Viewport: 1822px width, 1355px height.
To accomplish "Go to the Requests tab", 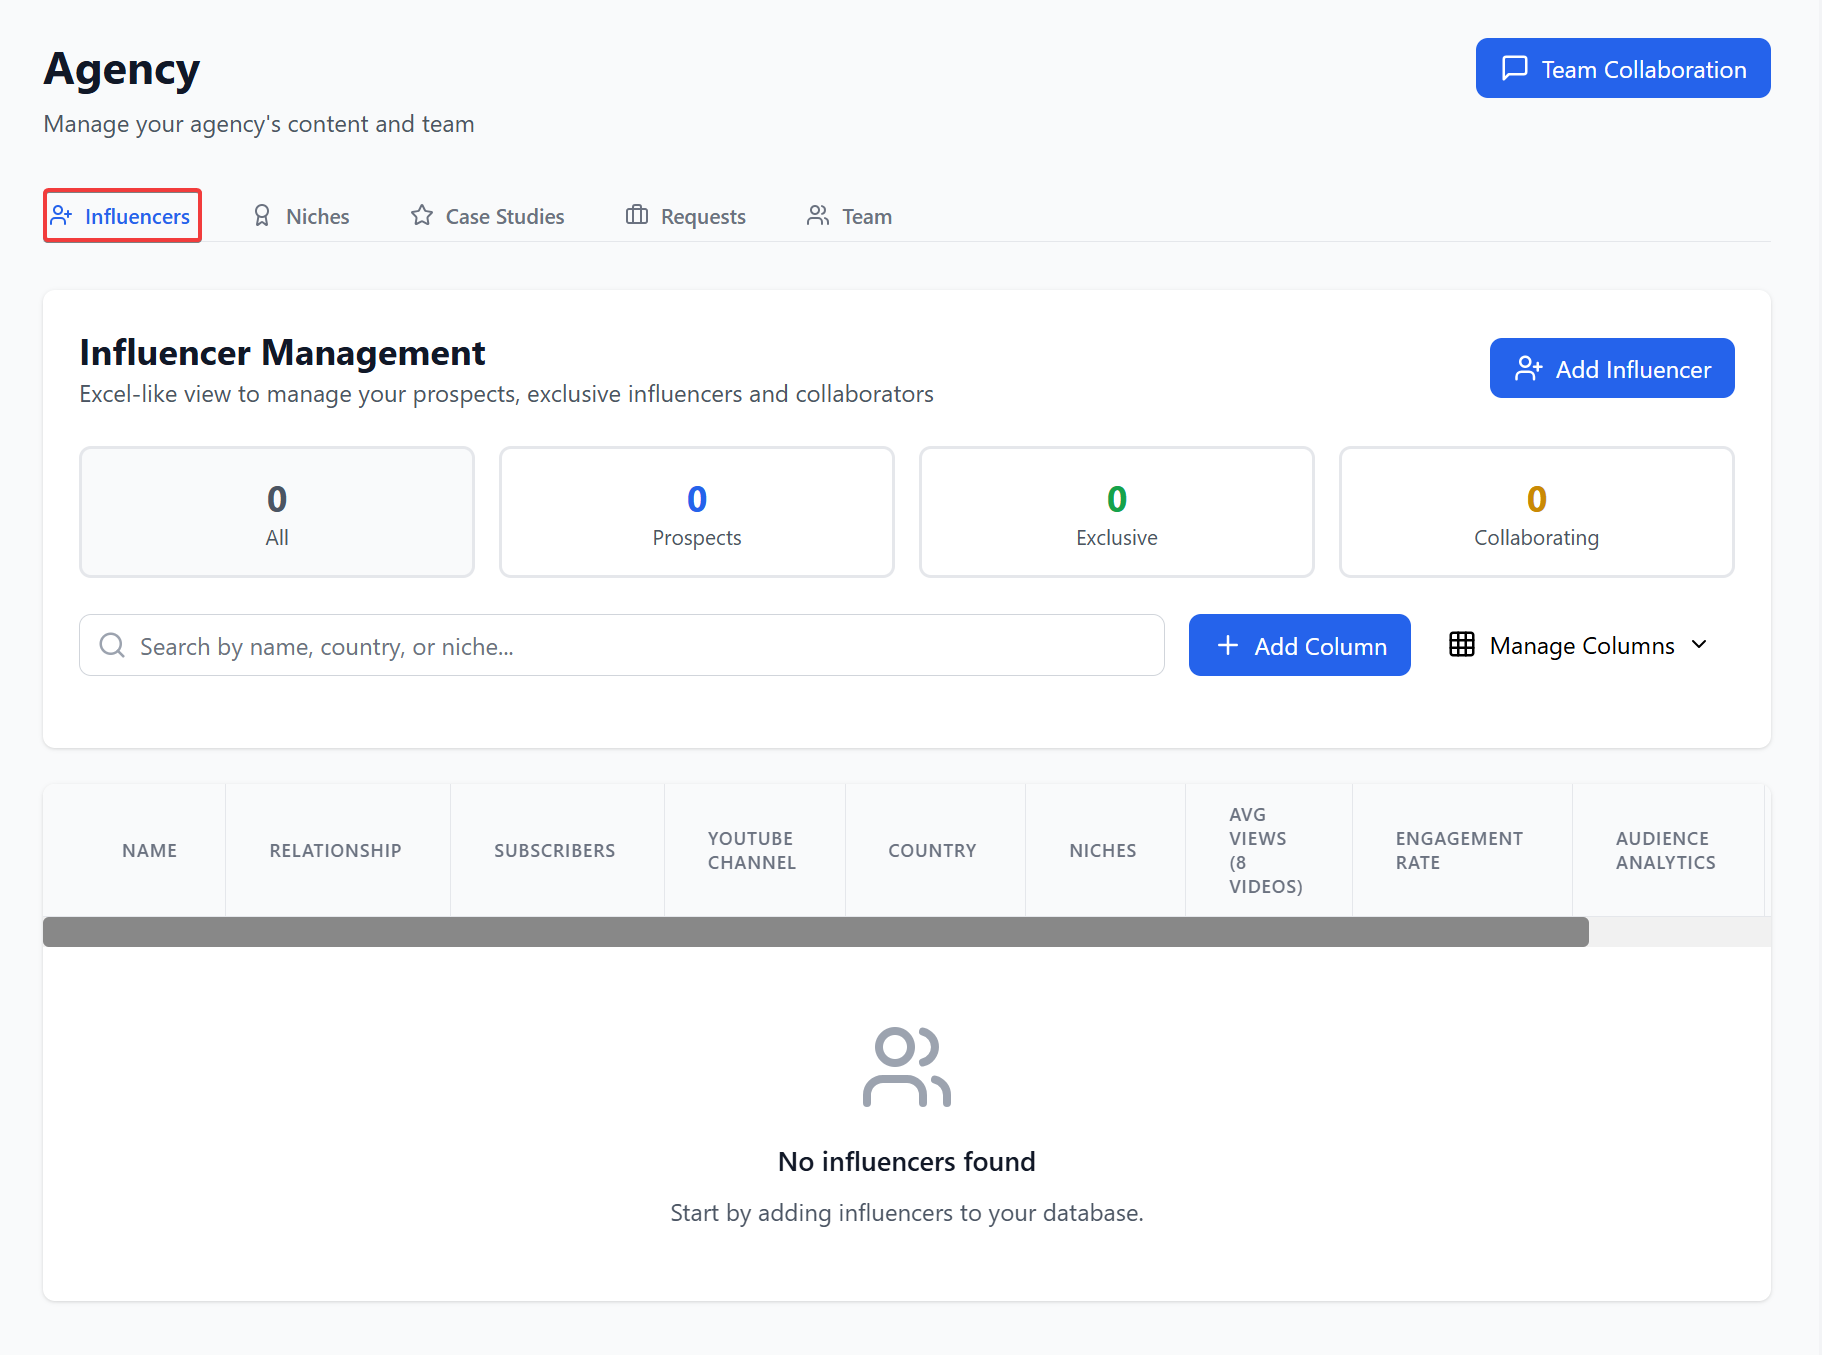I will point(686,216).
